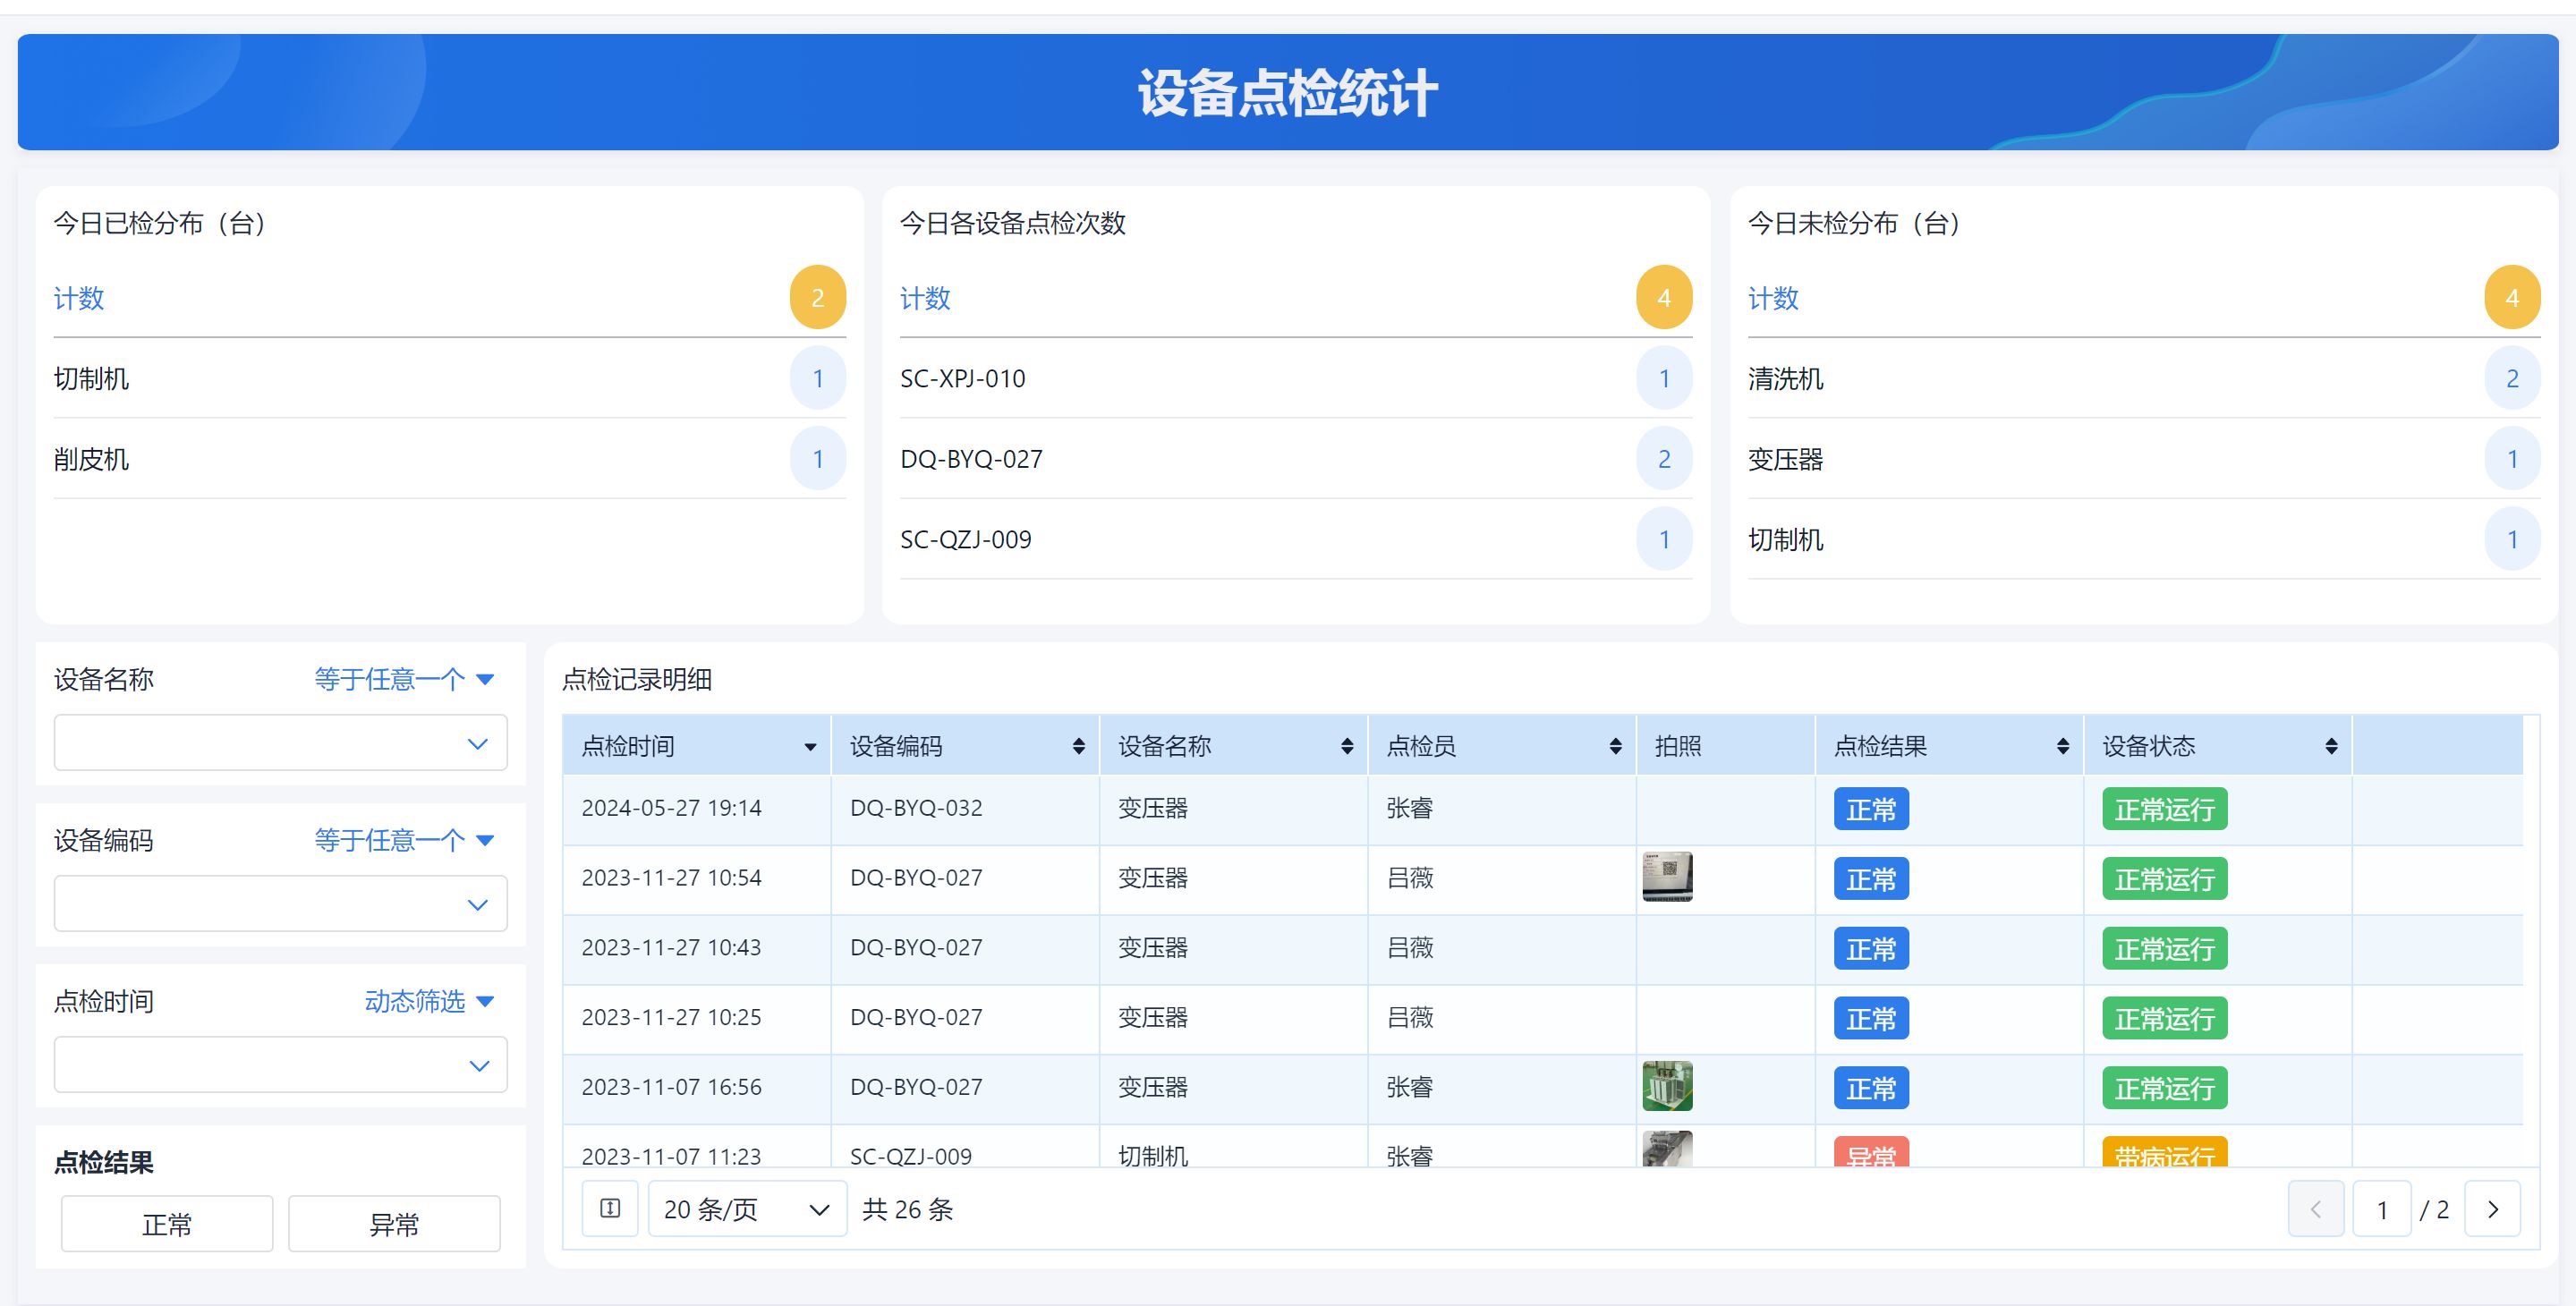Screen dimensions: 2576x1306
Task: Click the page number input box
Action: click(2381, 1209)
